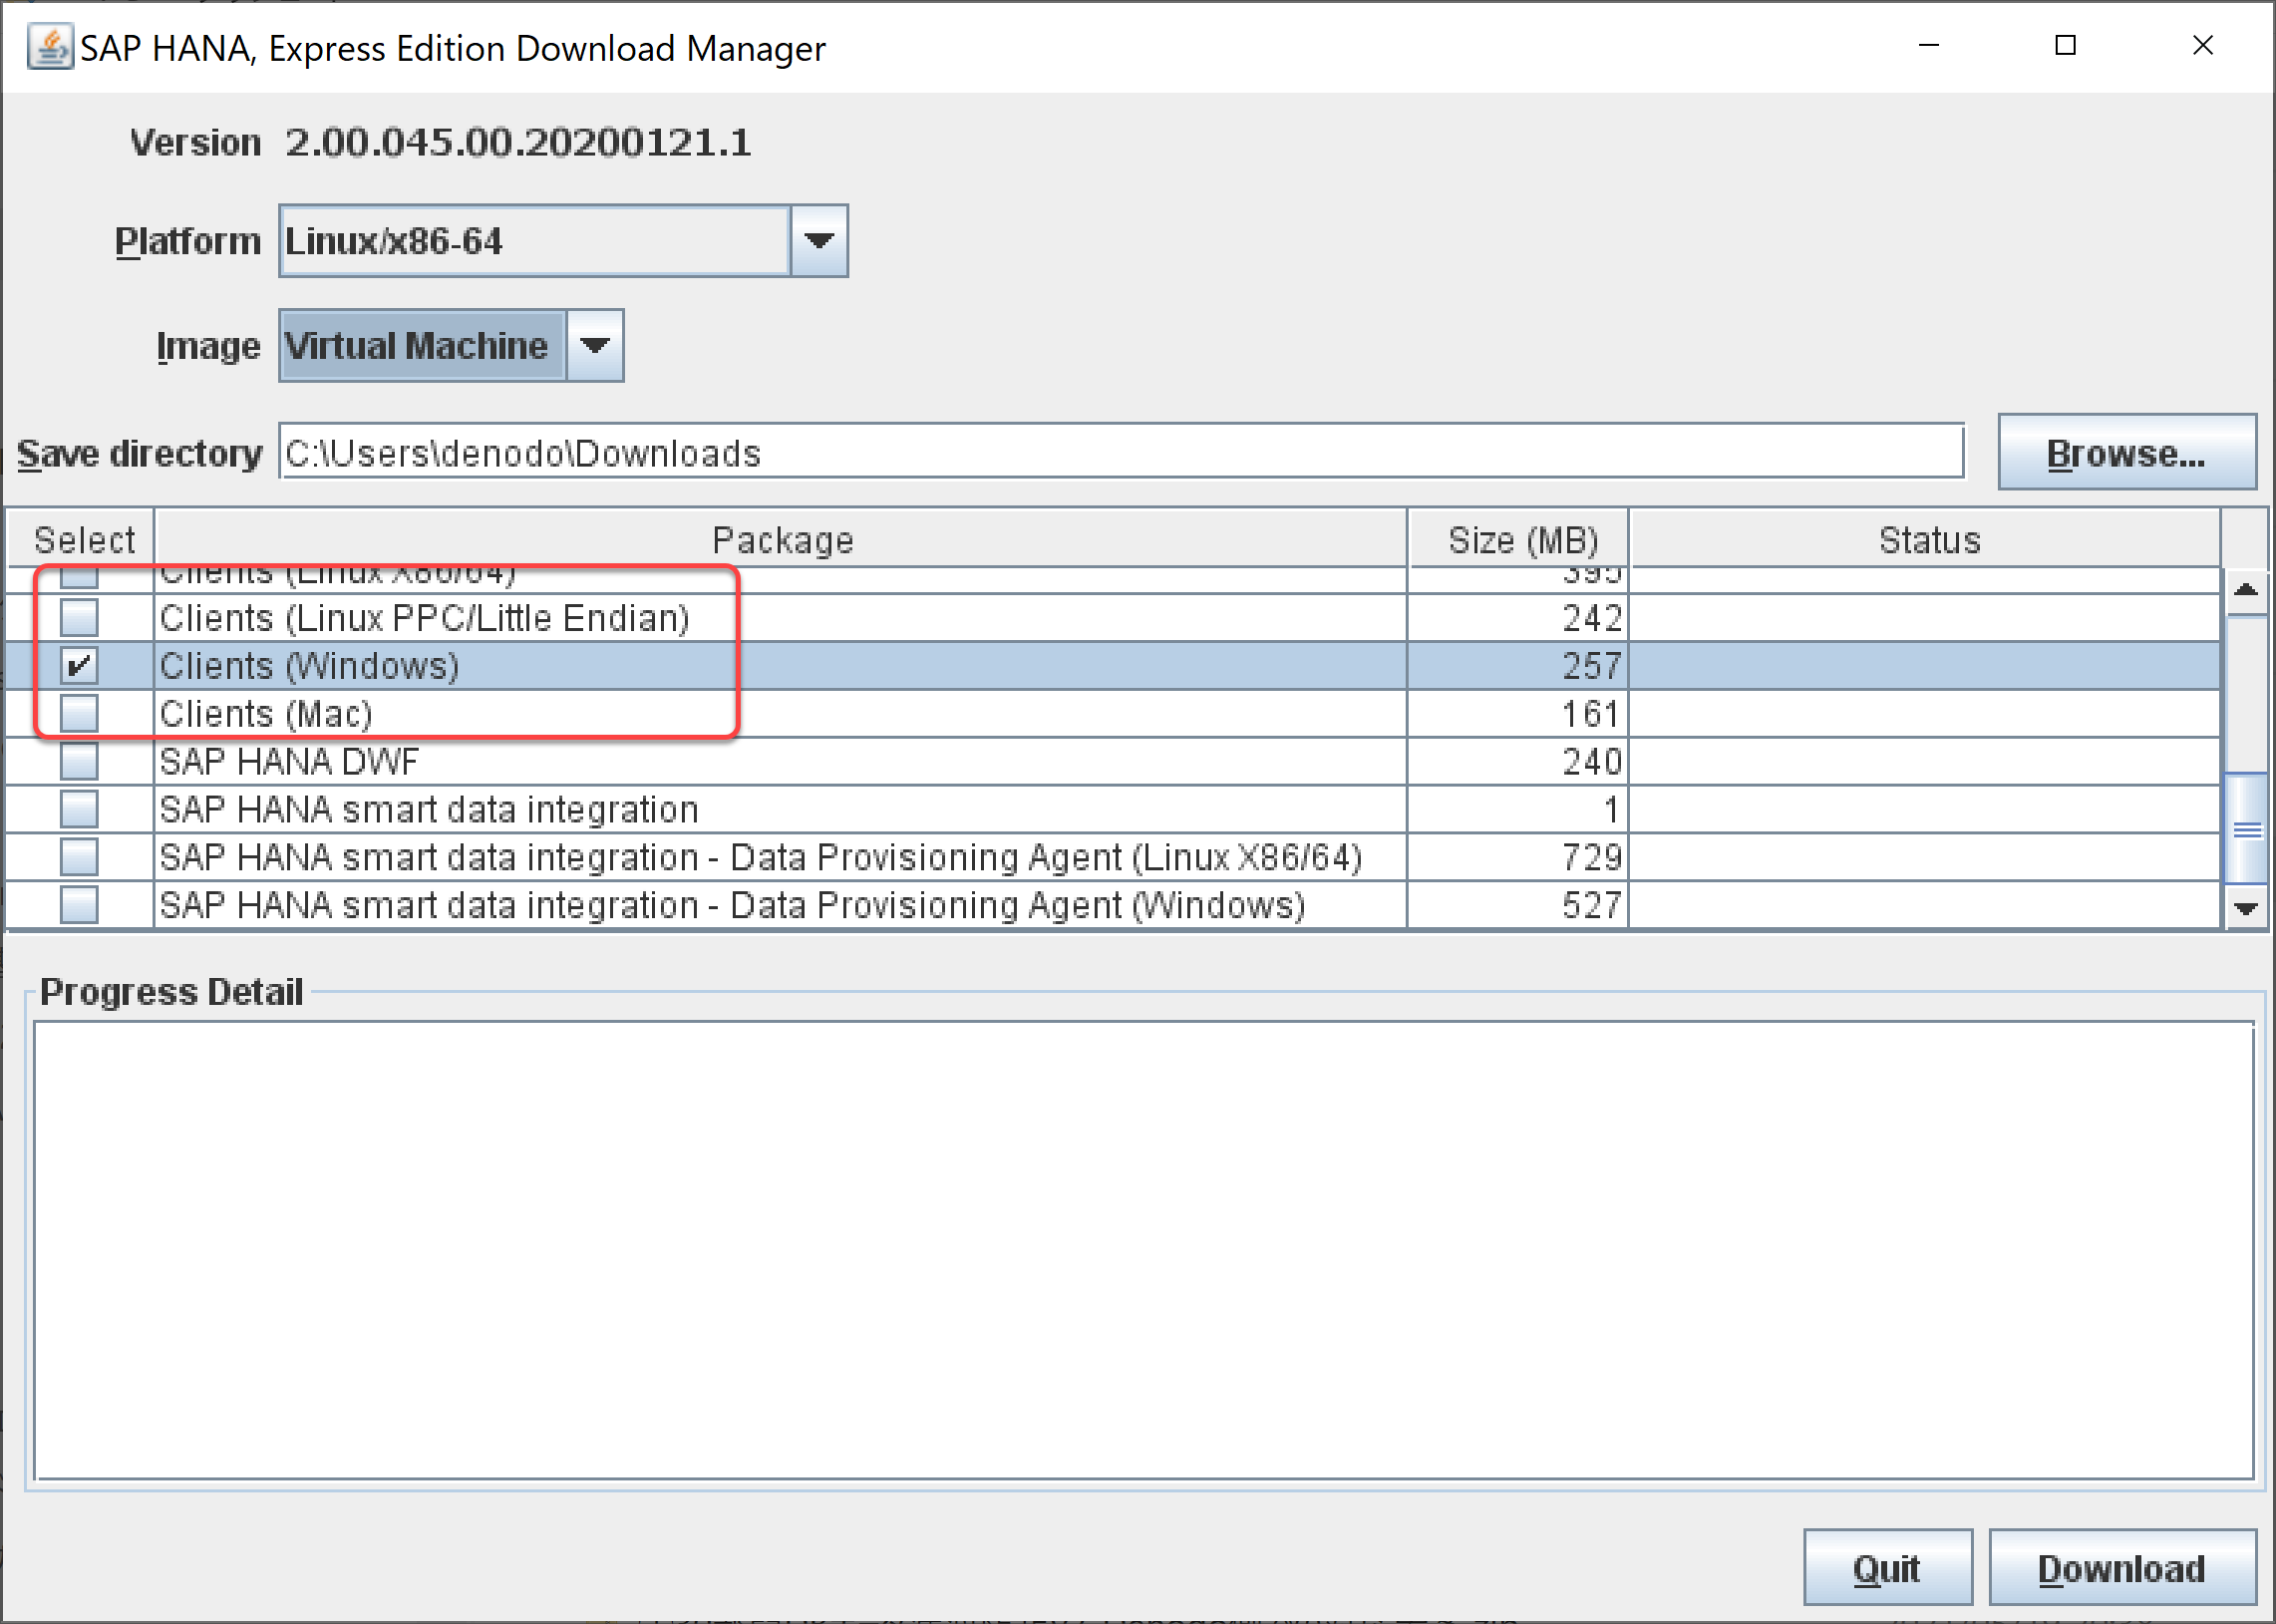The height and width of the screenshot is (1624, 2276).
Task: Click the Virtual Machine image selection field
Action: point(423,345)
